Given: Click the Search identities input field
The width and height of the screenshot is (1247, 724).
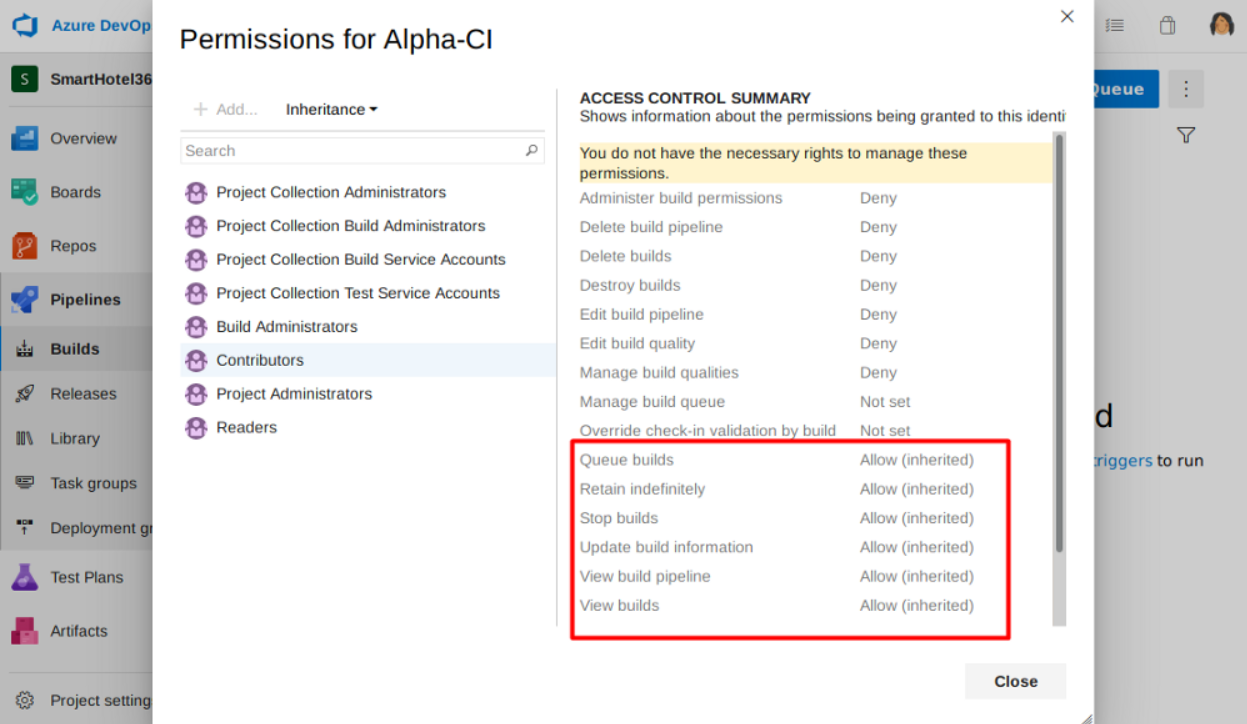Looking at the screenshot, I should (352, 151).
